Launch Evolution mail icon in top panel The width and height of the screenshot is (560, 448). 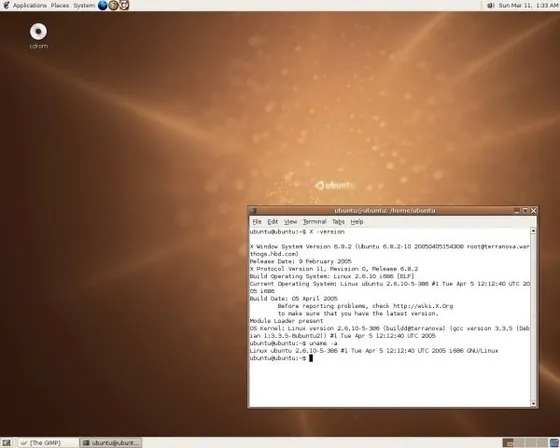pos(113,5)
